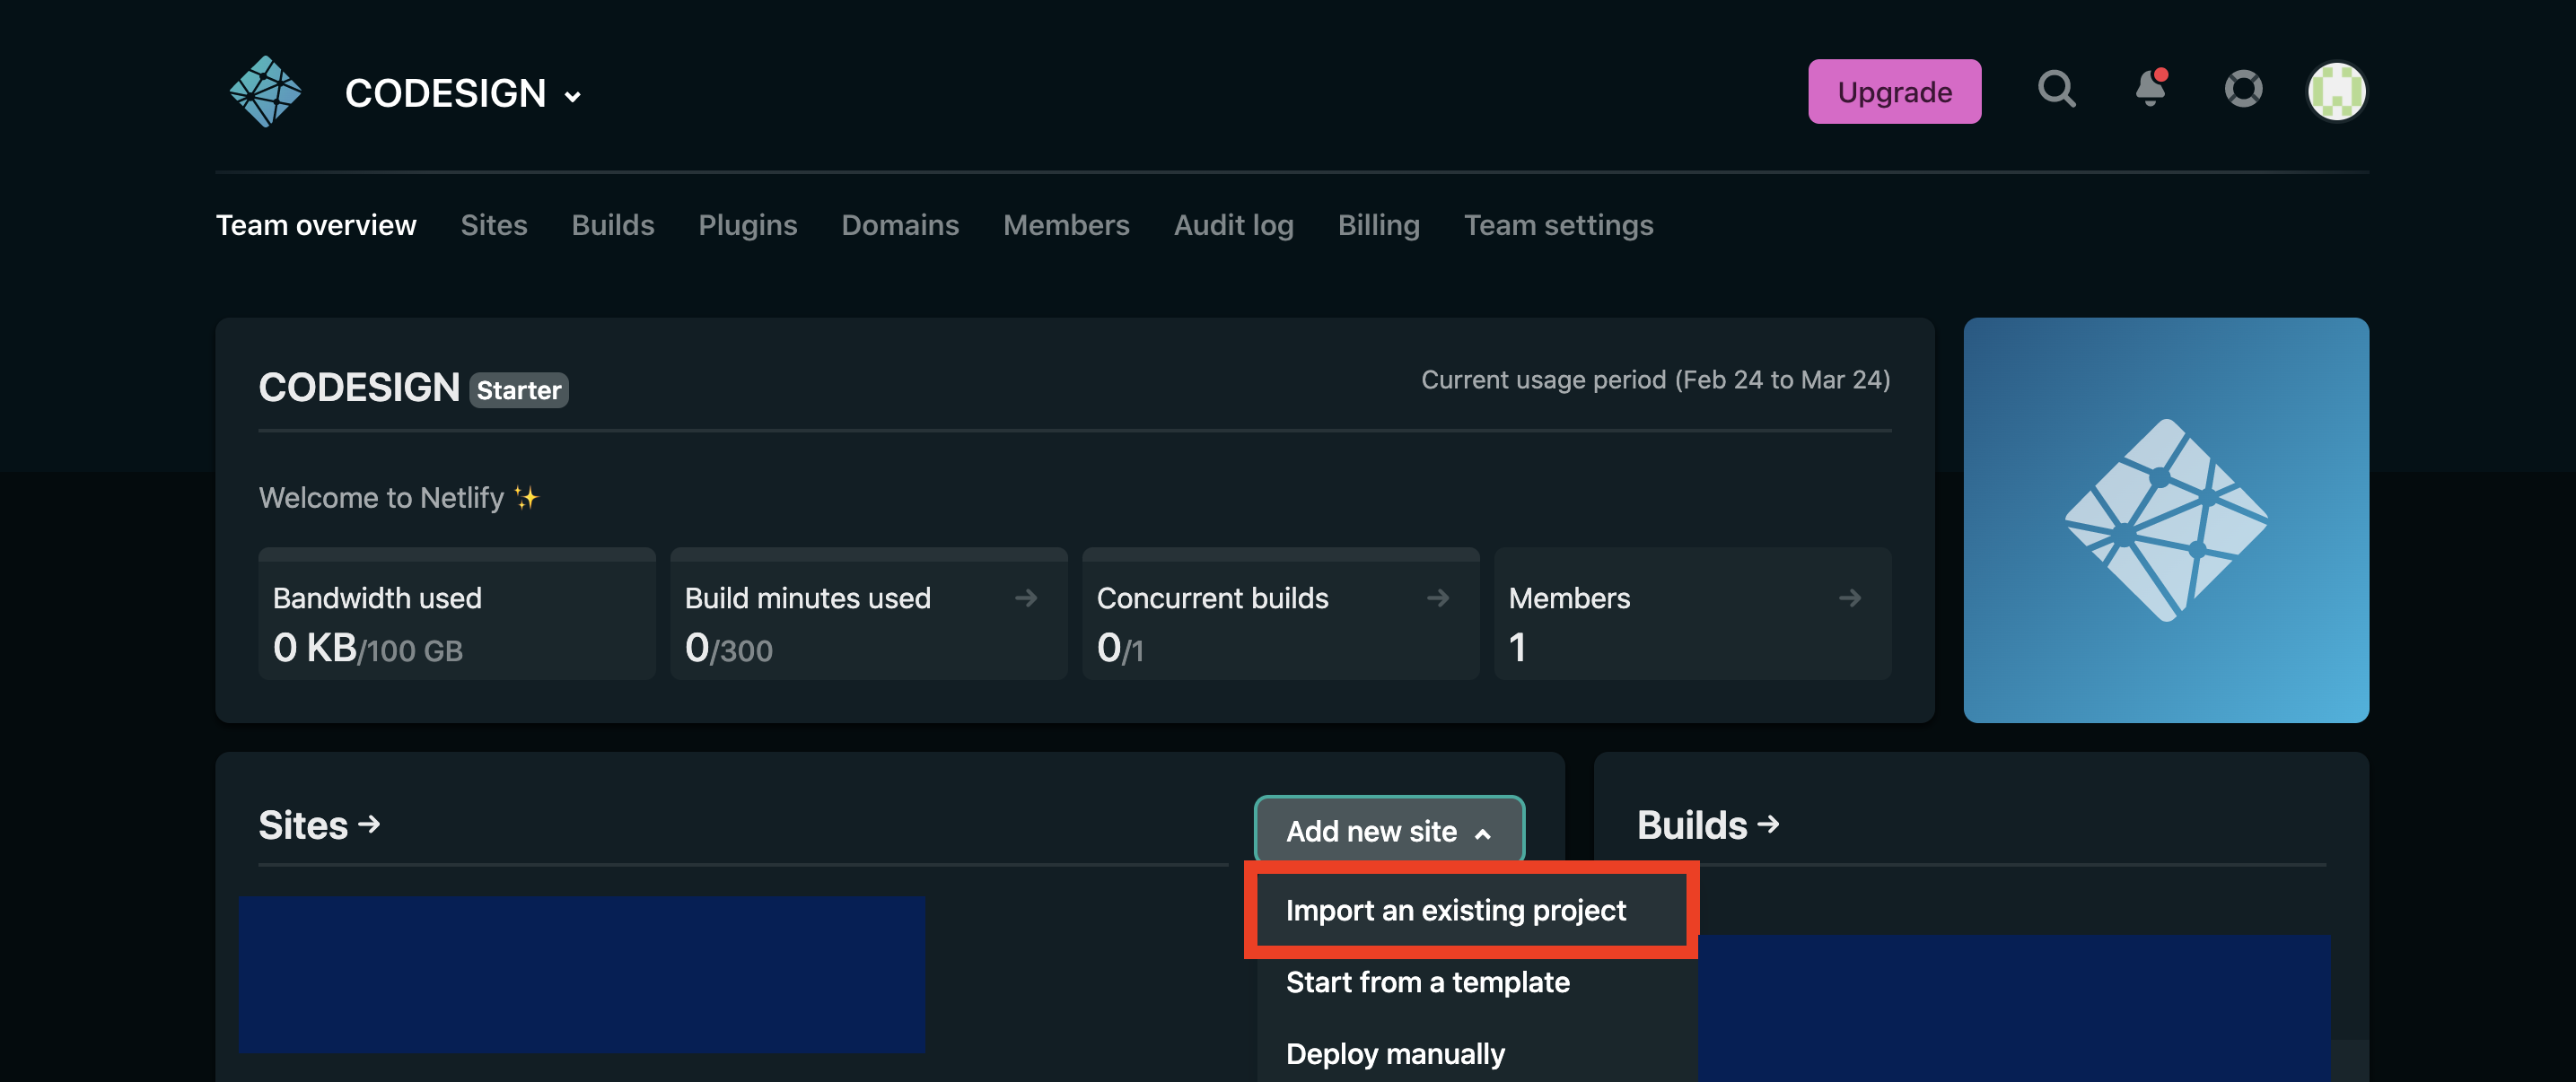This screenshot has height=1082, width=2576.
Task: Open the Team settings tab
Action: pos(1558,225)
